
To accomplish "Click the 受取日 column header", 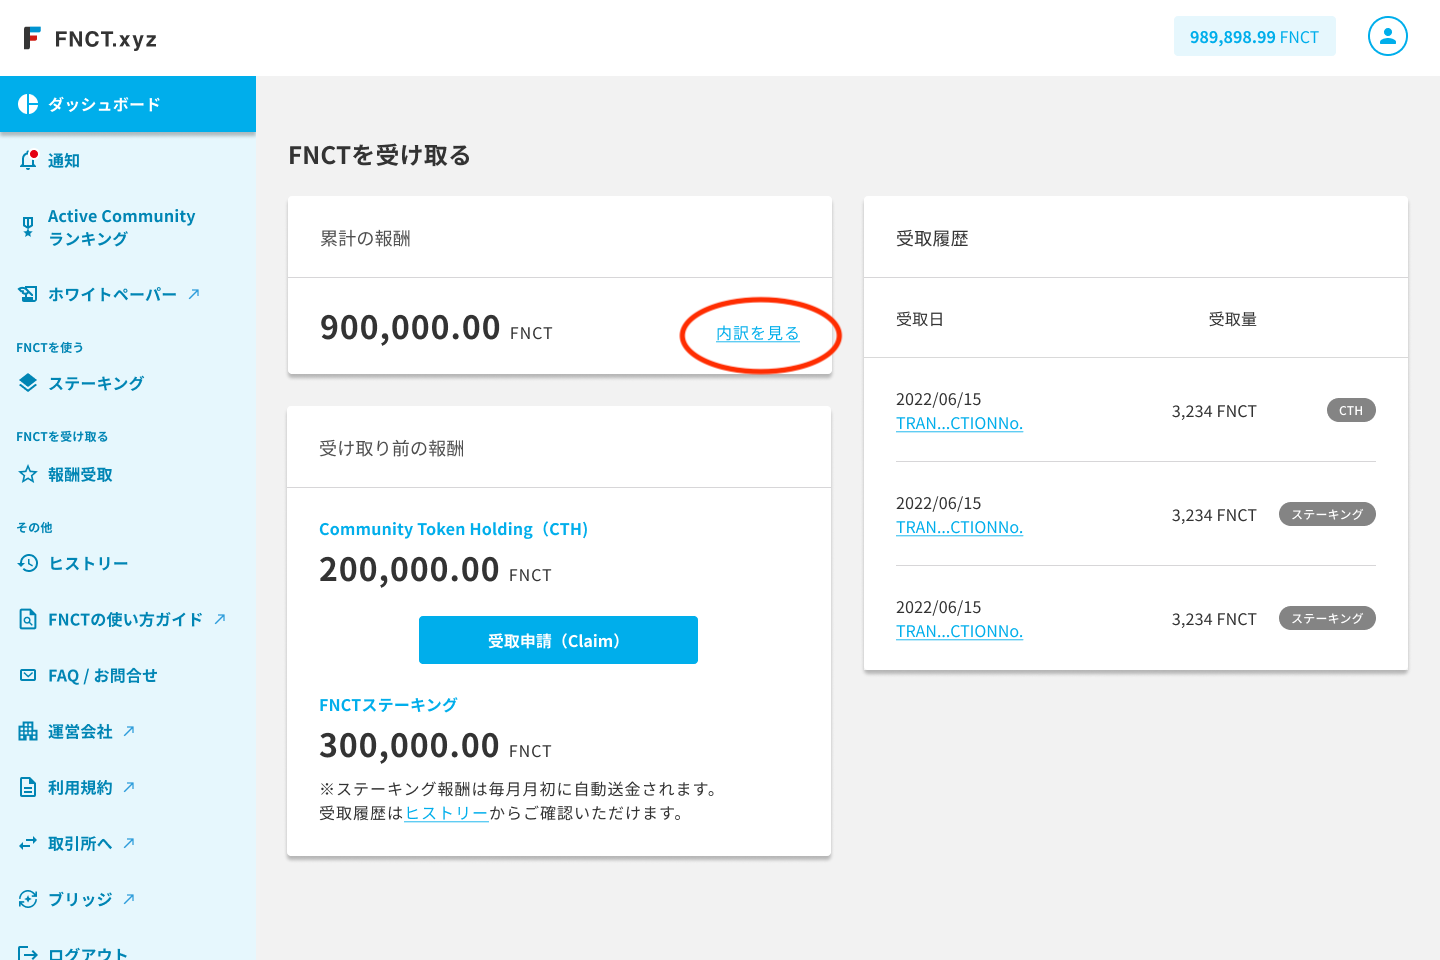I will (920, 319).
